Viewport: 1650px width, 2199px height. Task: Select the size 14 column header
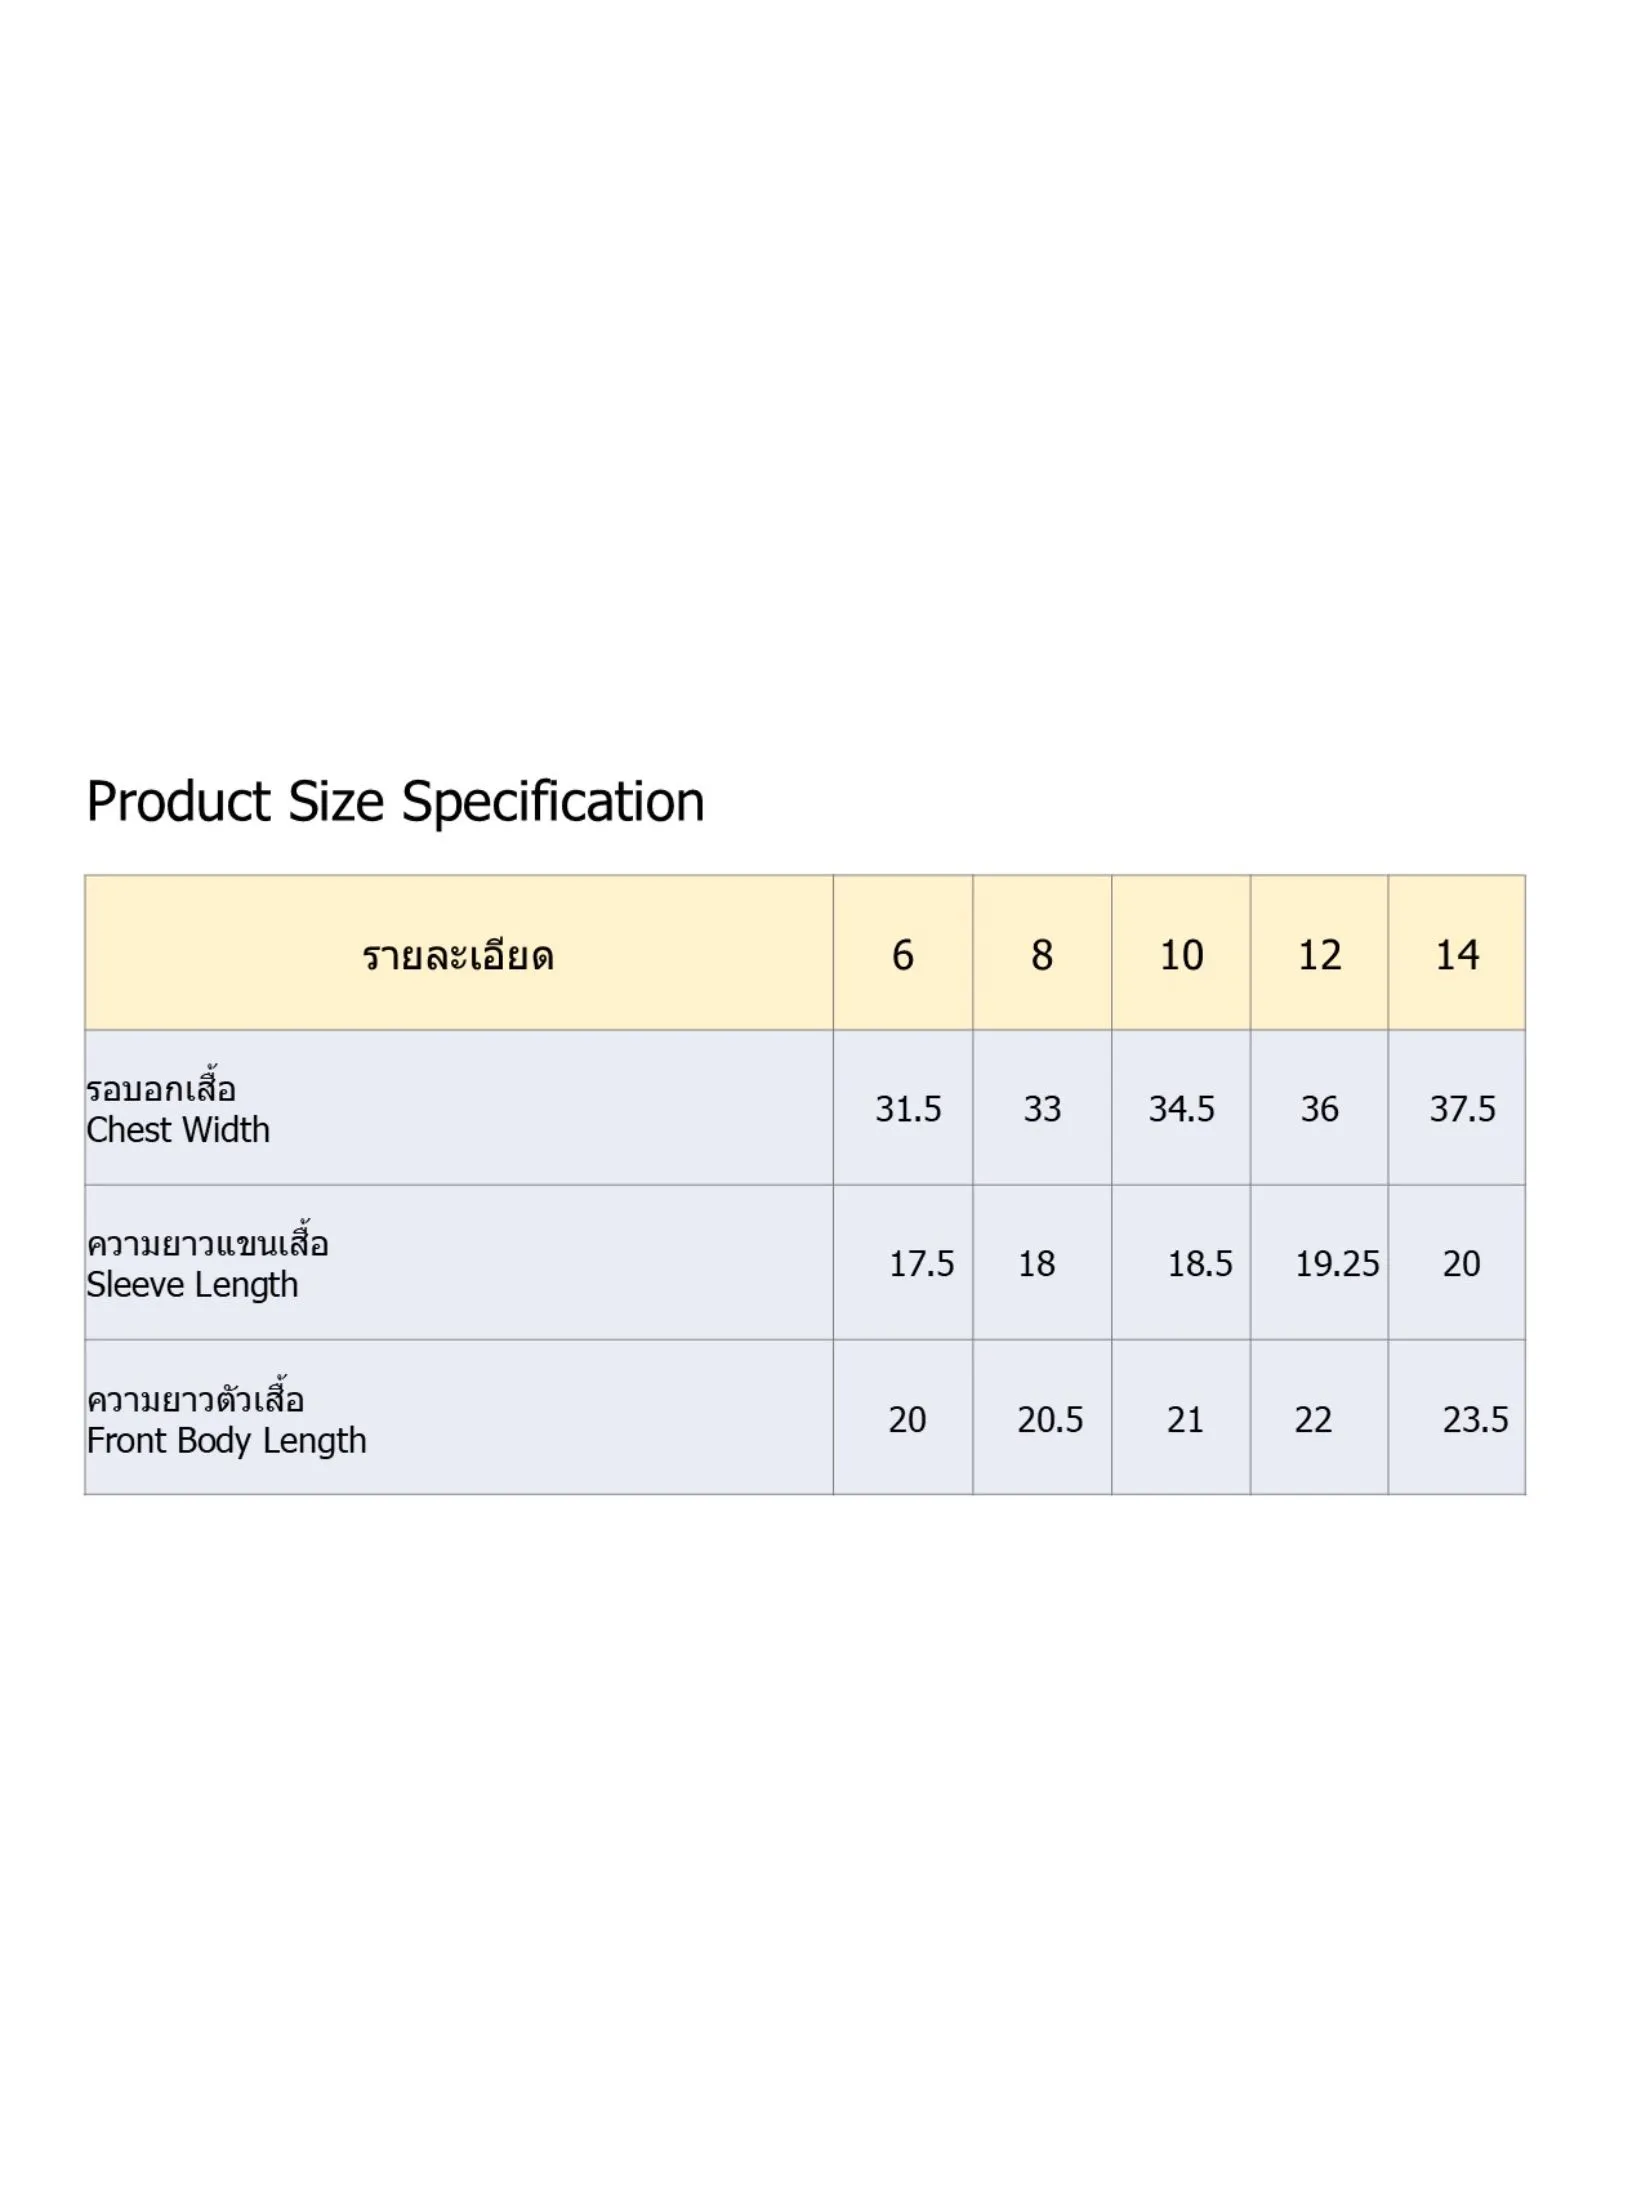[1457, 956]
